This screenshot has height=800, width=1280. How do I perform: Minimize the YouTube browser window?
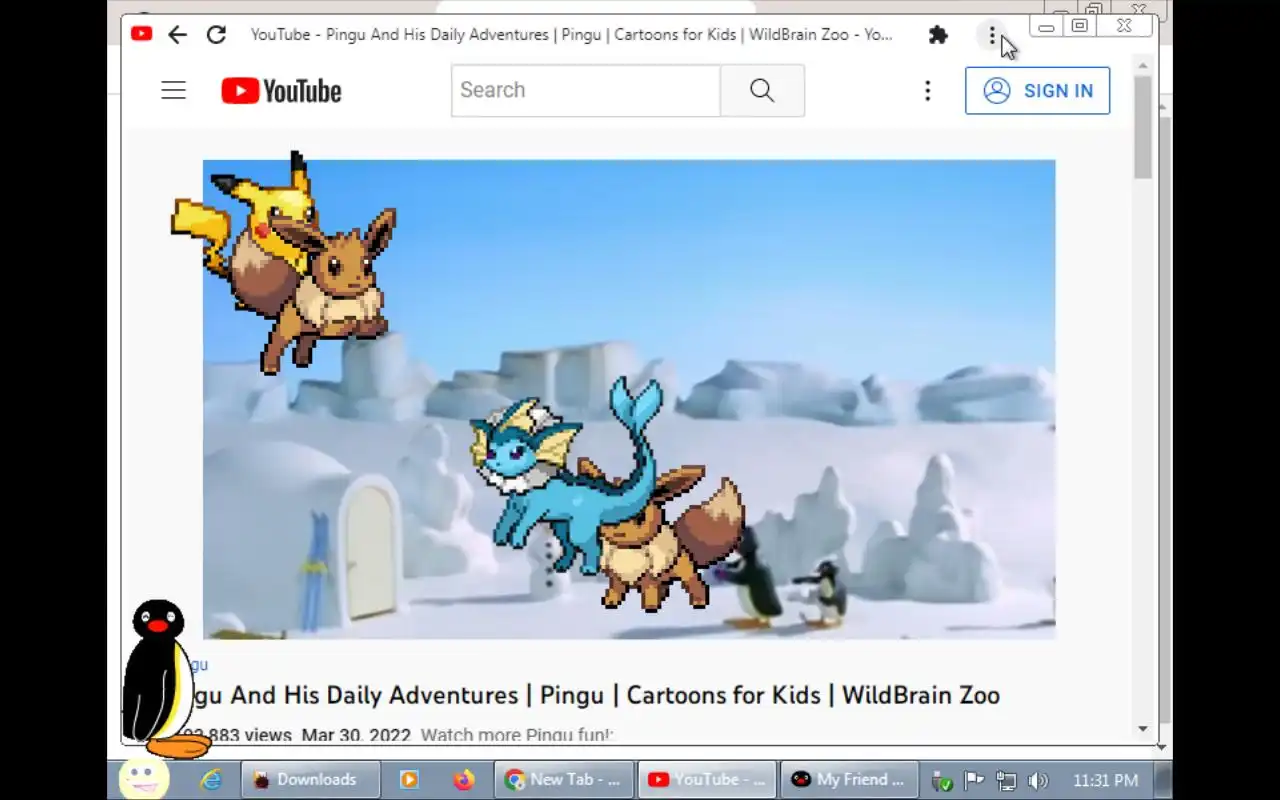coord(1046,27)
